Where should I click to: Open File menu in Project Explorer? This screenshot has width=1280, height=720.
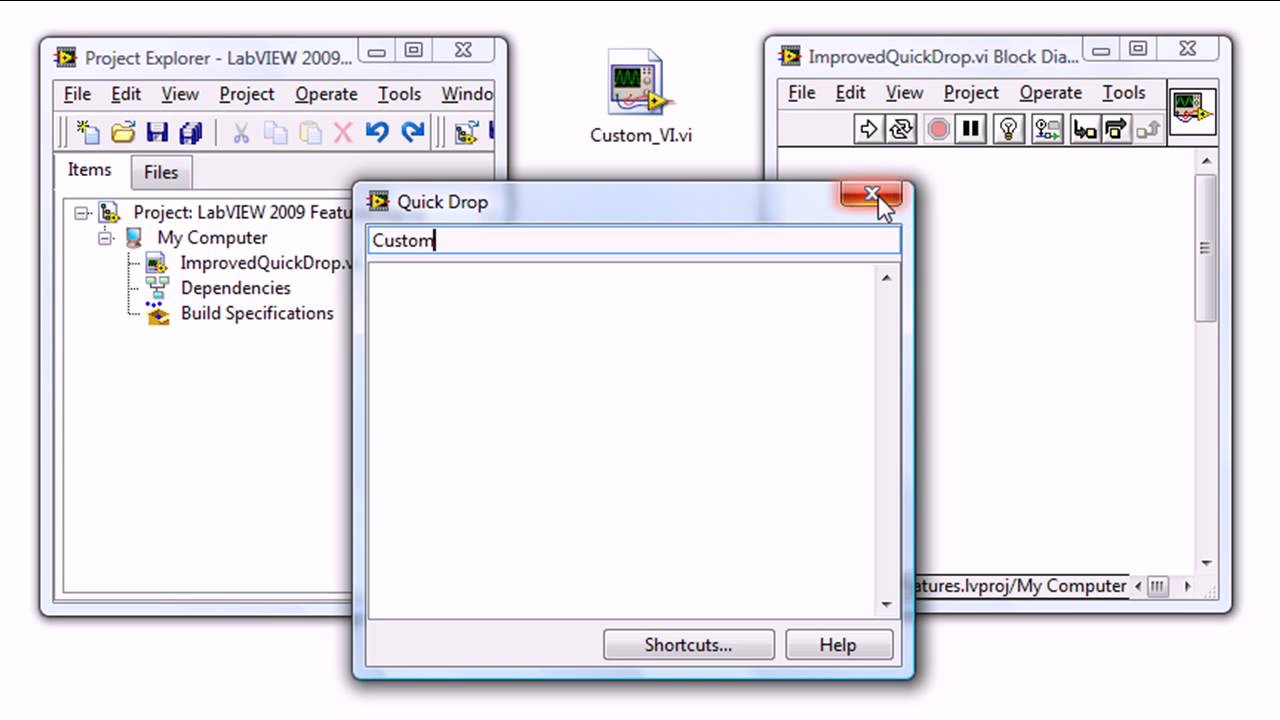click(77, 94)
